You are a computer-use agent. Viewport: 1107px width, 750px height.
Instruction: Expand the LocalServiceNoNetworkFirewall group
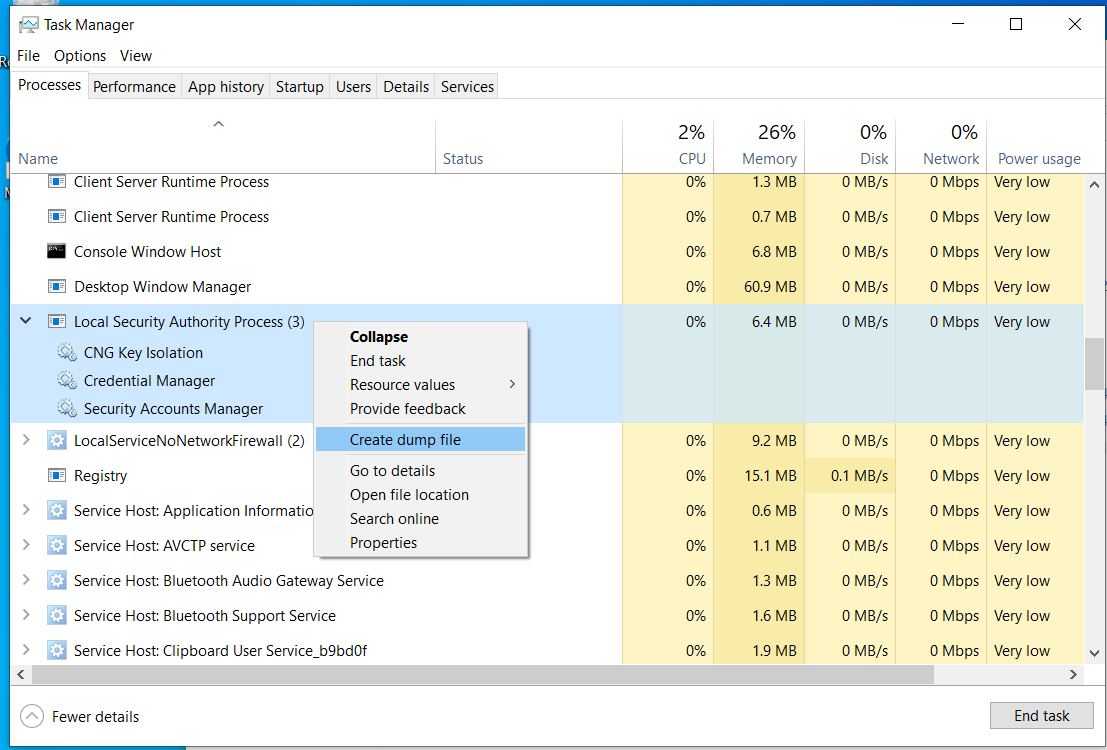[x=26, y=441]
